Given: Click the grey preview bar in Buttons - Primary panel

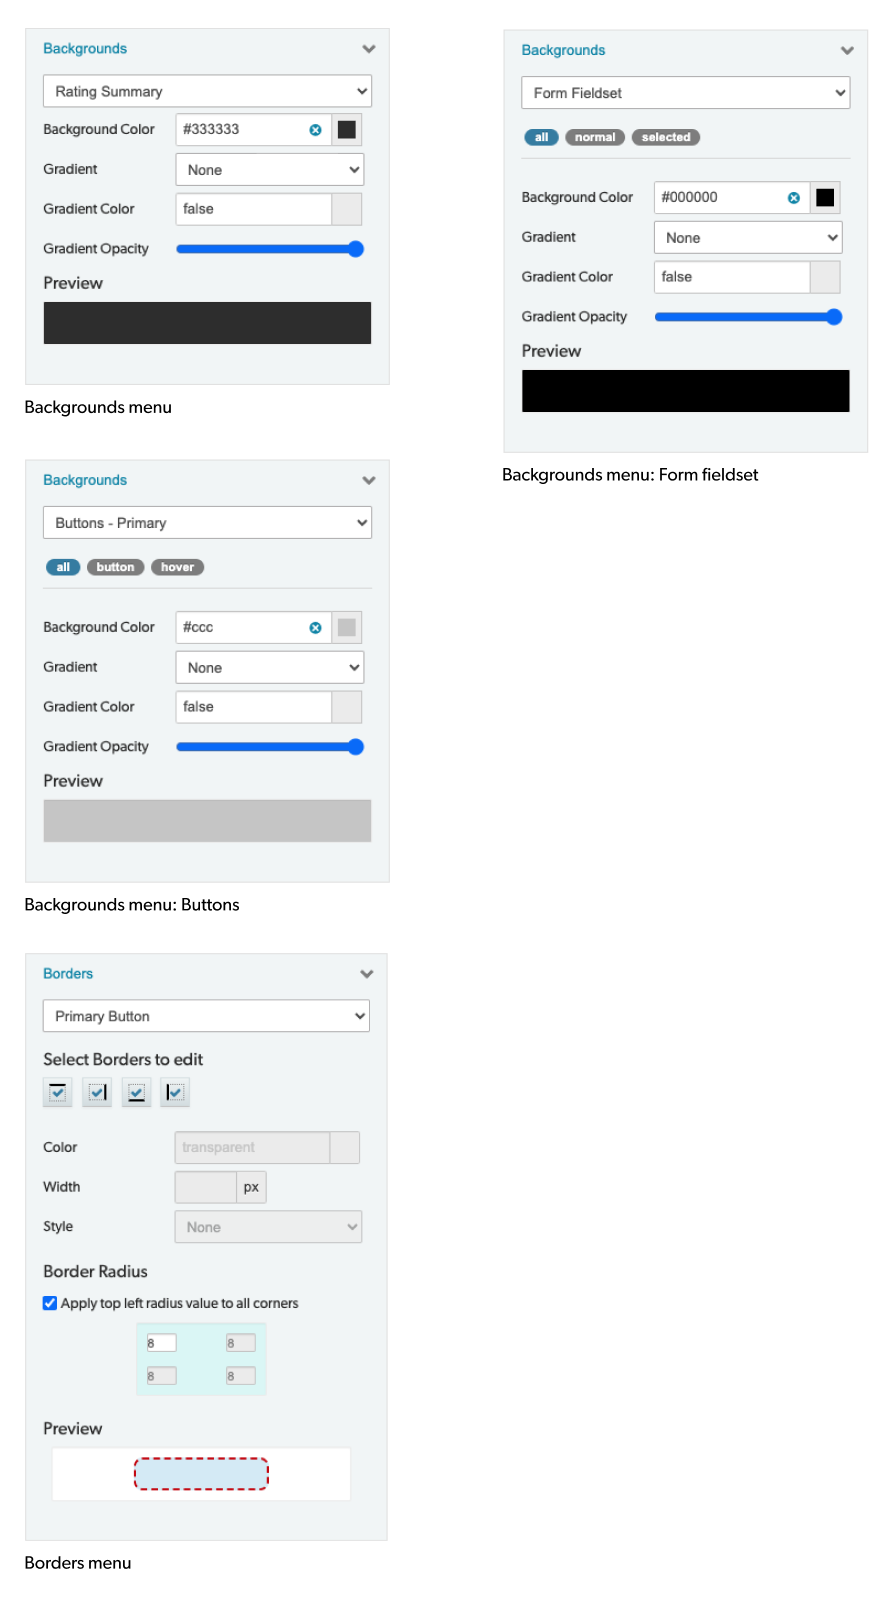Looking at the screenshot, I should (x=207, y=821).
